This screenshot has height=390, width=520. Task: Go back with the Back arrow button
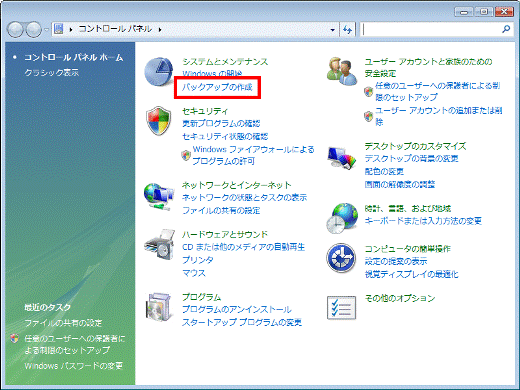(x=15, y=30)
